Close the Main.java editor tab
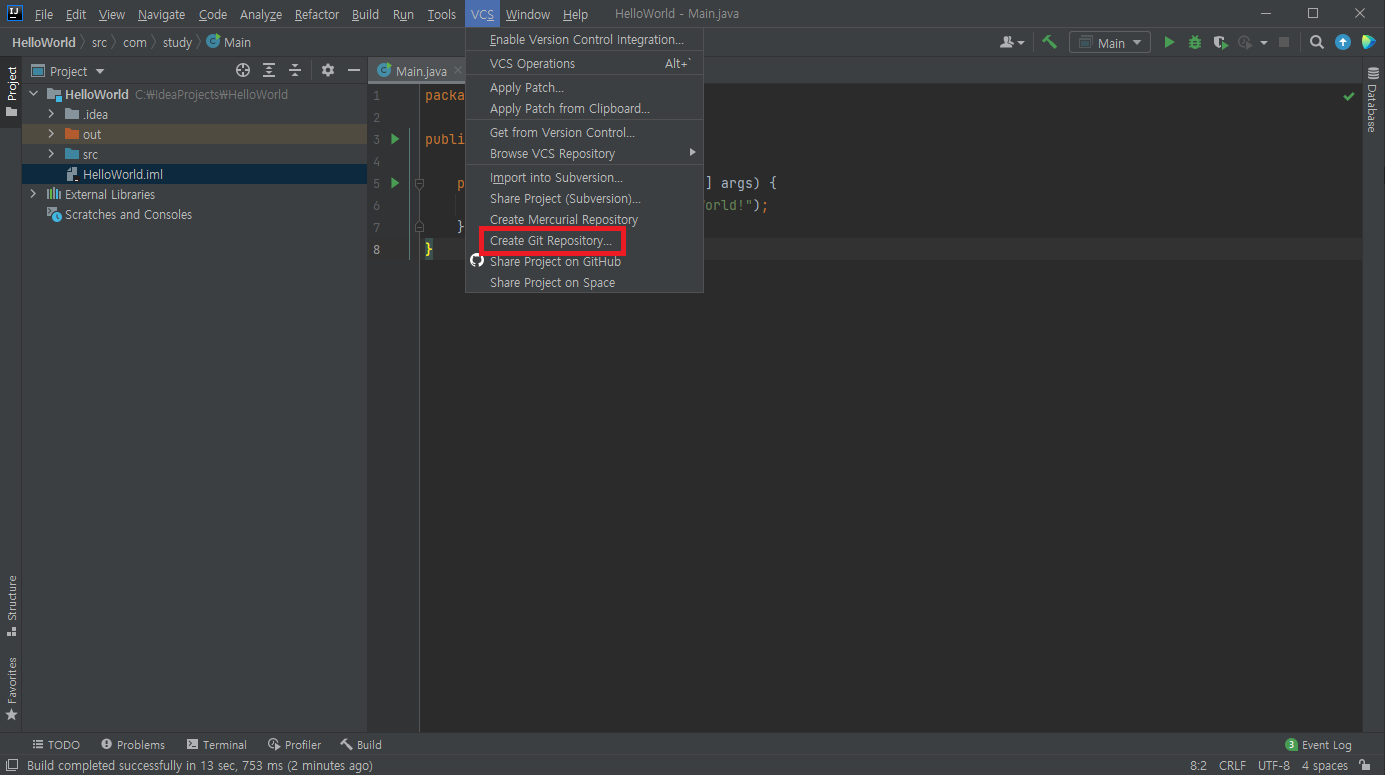 (458, 71)
